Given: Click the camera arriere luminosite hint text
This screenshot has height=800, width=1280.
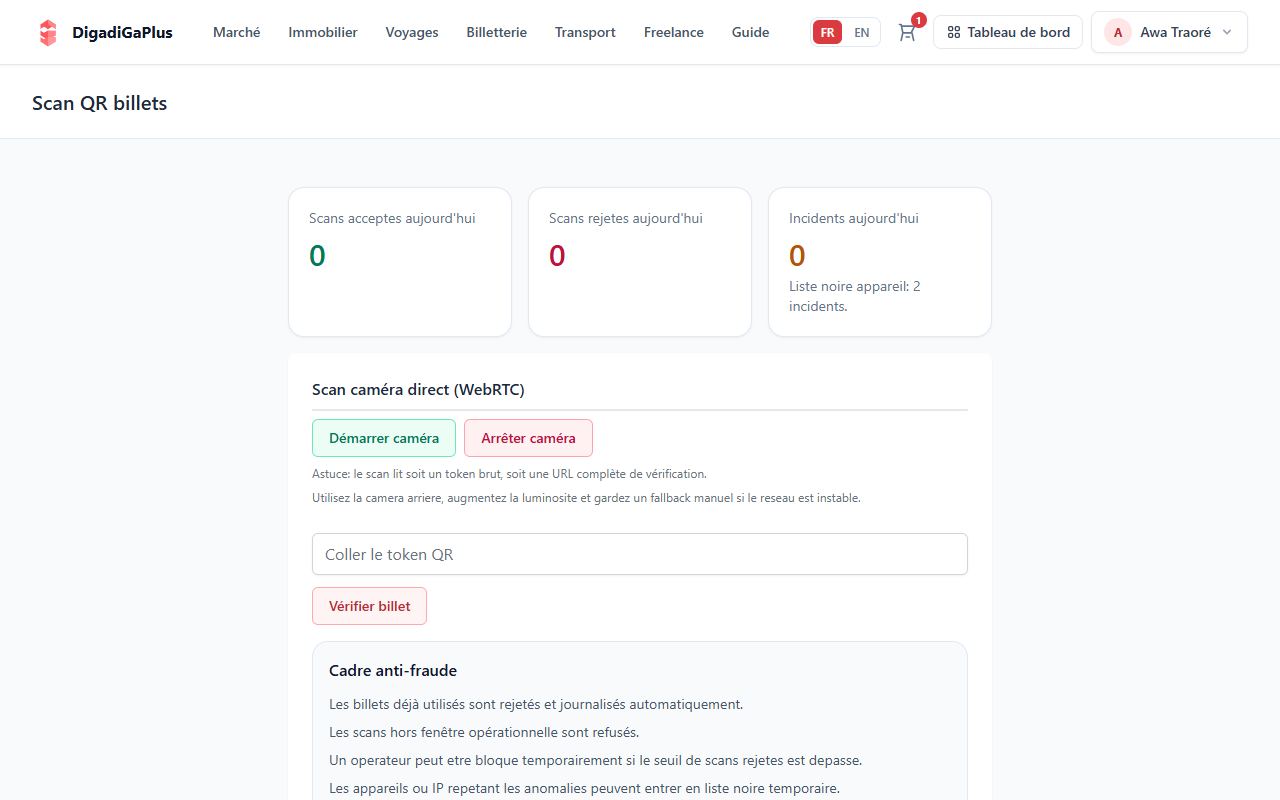Looking at the screenshot, I should [x=586, y=498].
